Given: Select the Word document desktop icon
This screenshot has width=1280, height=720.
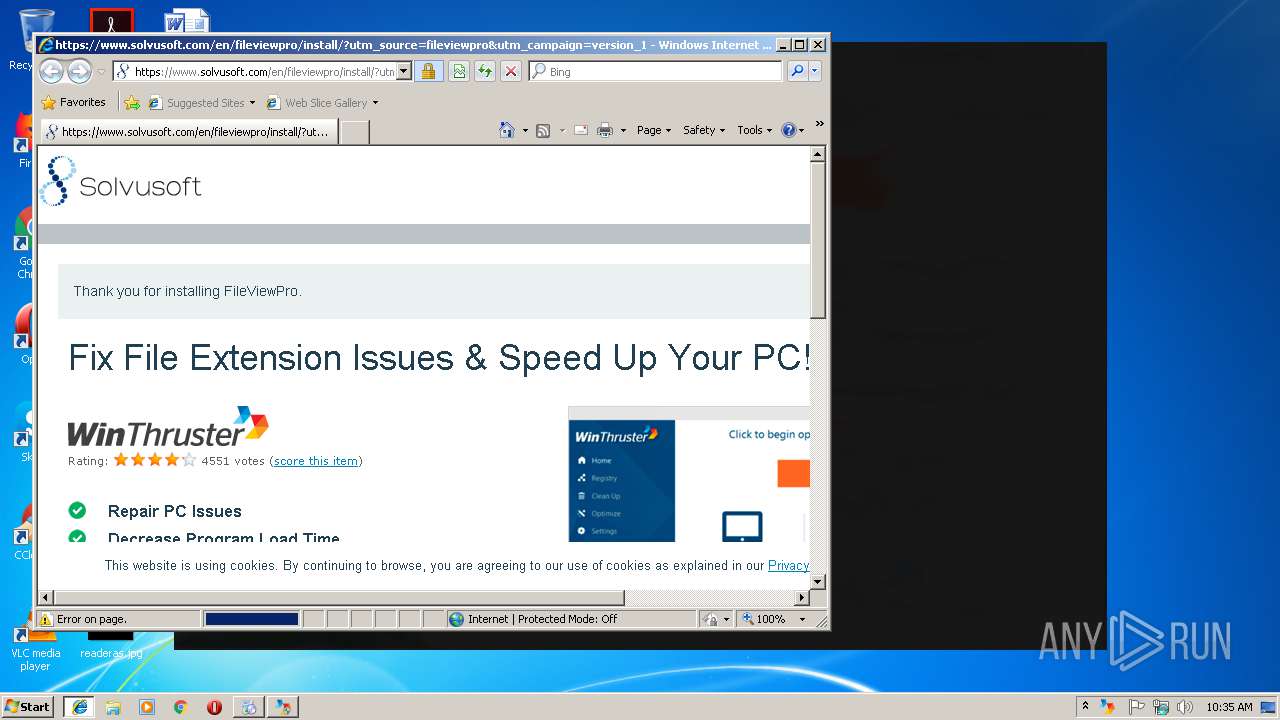Looking at the screenshot, I should pos(187,21).
